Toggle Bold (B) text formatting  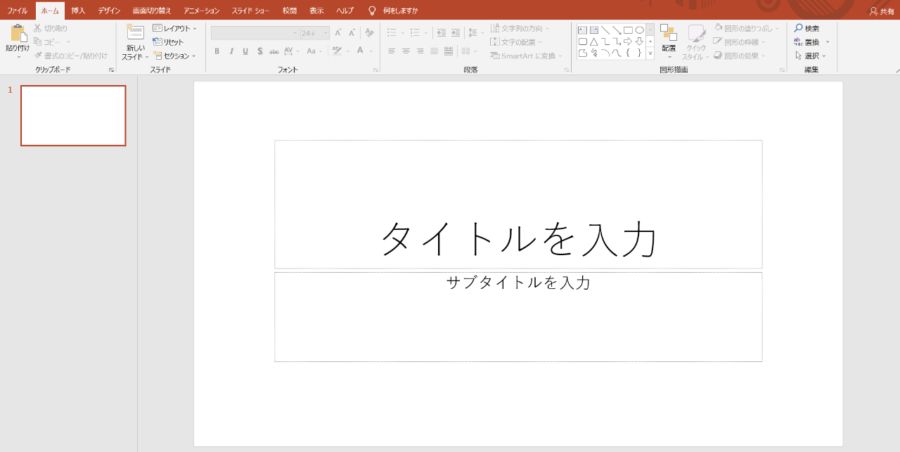point(217,51)
